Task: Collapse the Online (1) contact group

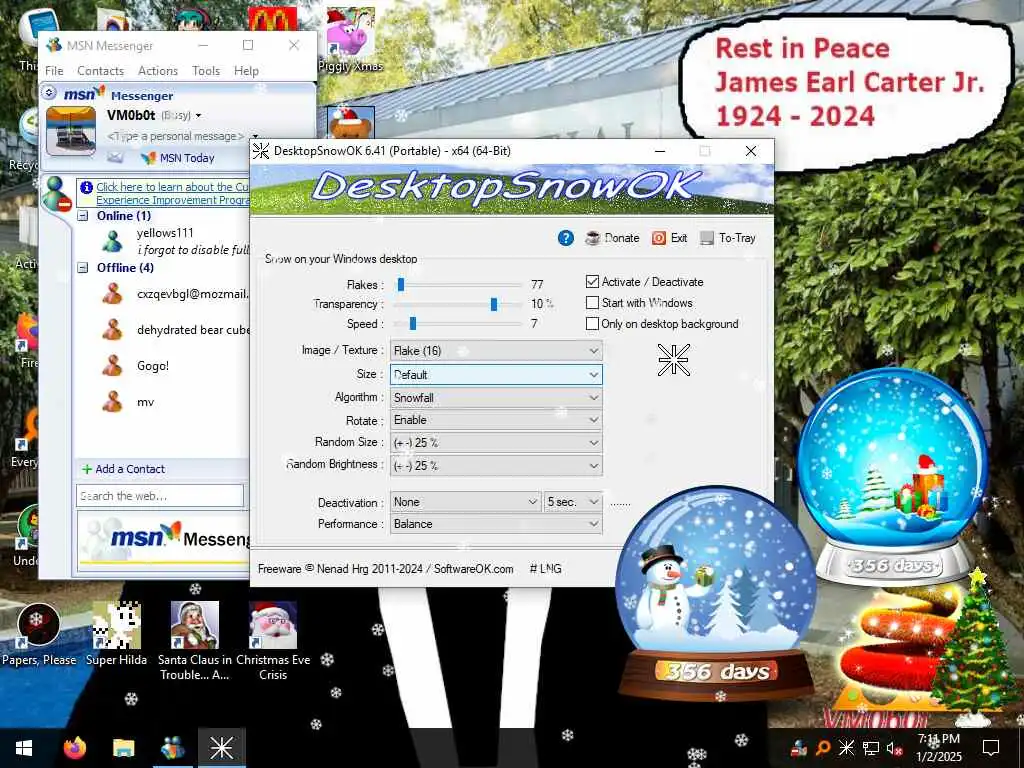Action: coord(83,216)
